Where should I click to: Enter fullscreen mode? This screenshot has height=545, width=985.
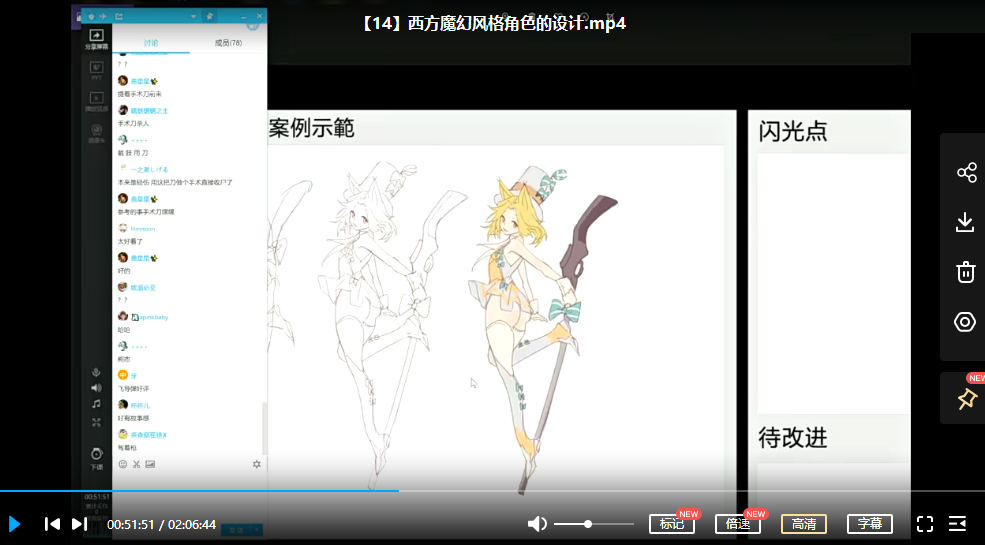click(925, 524)
